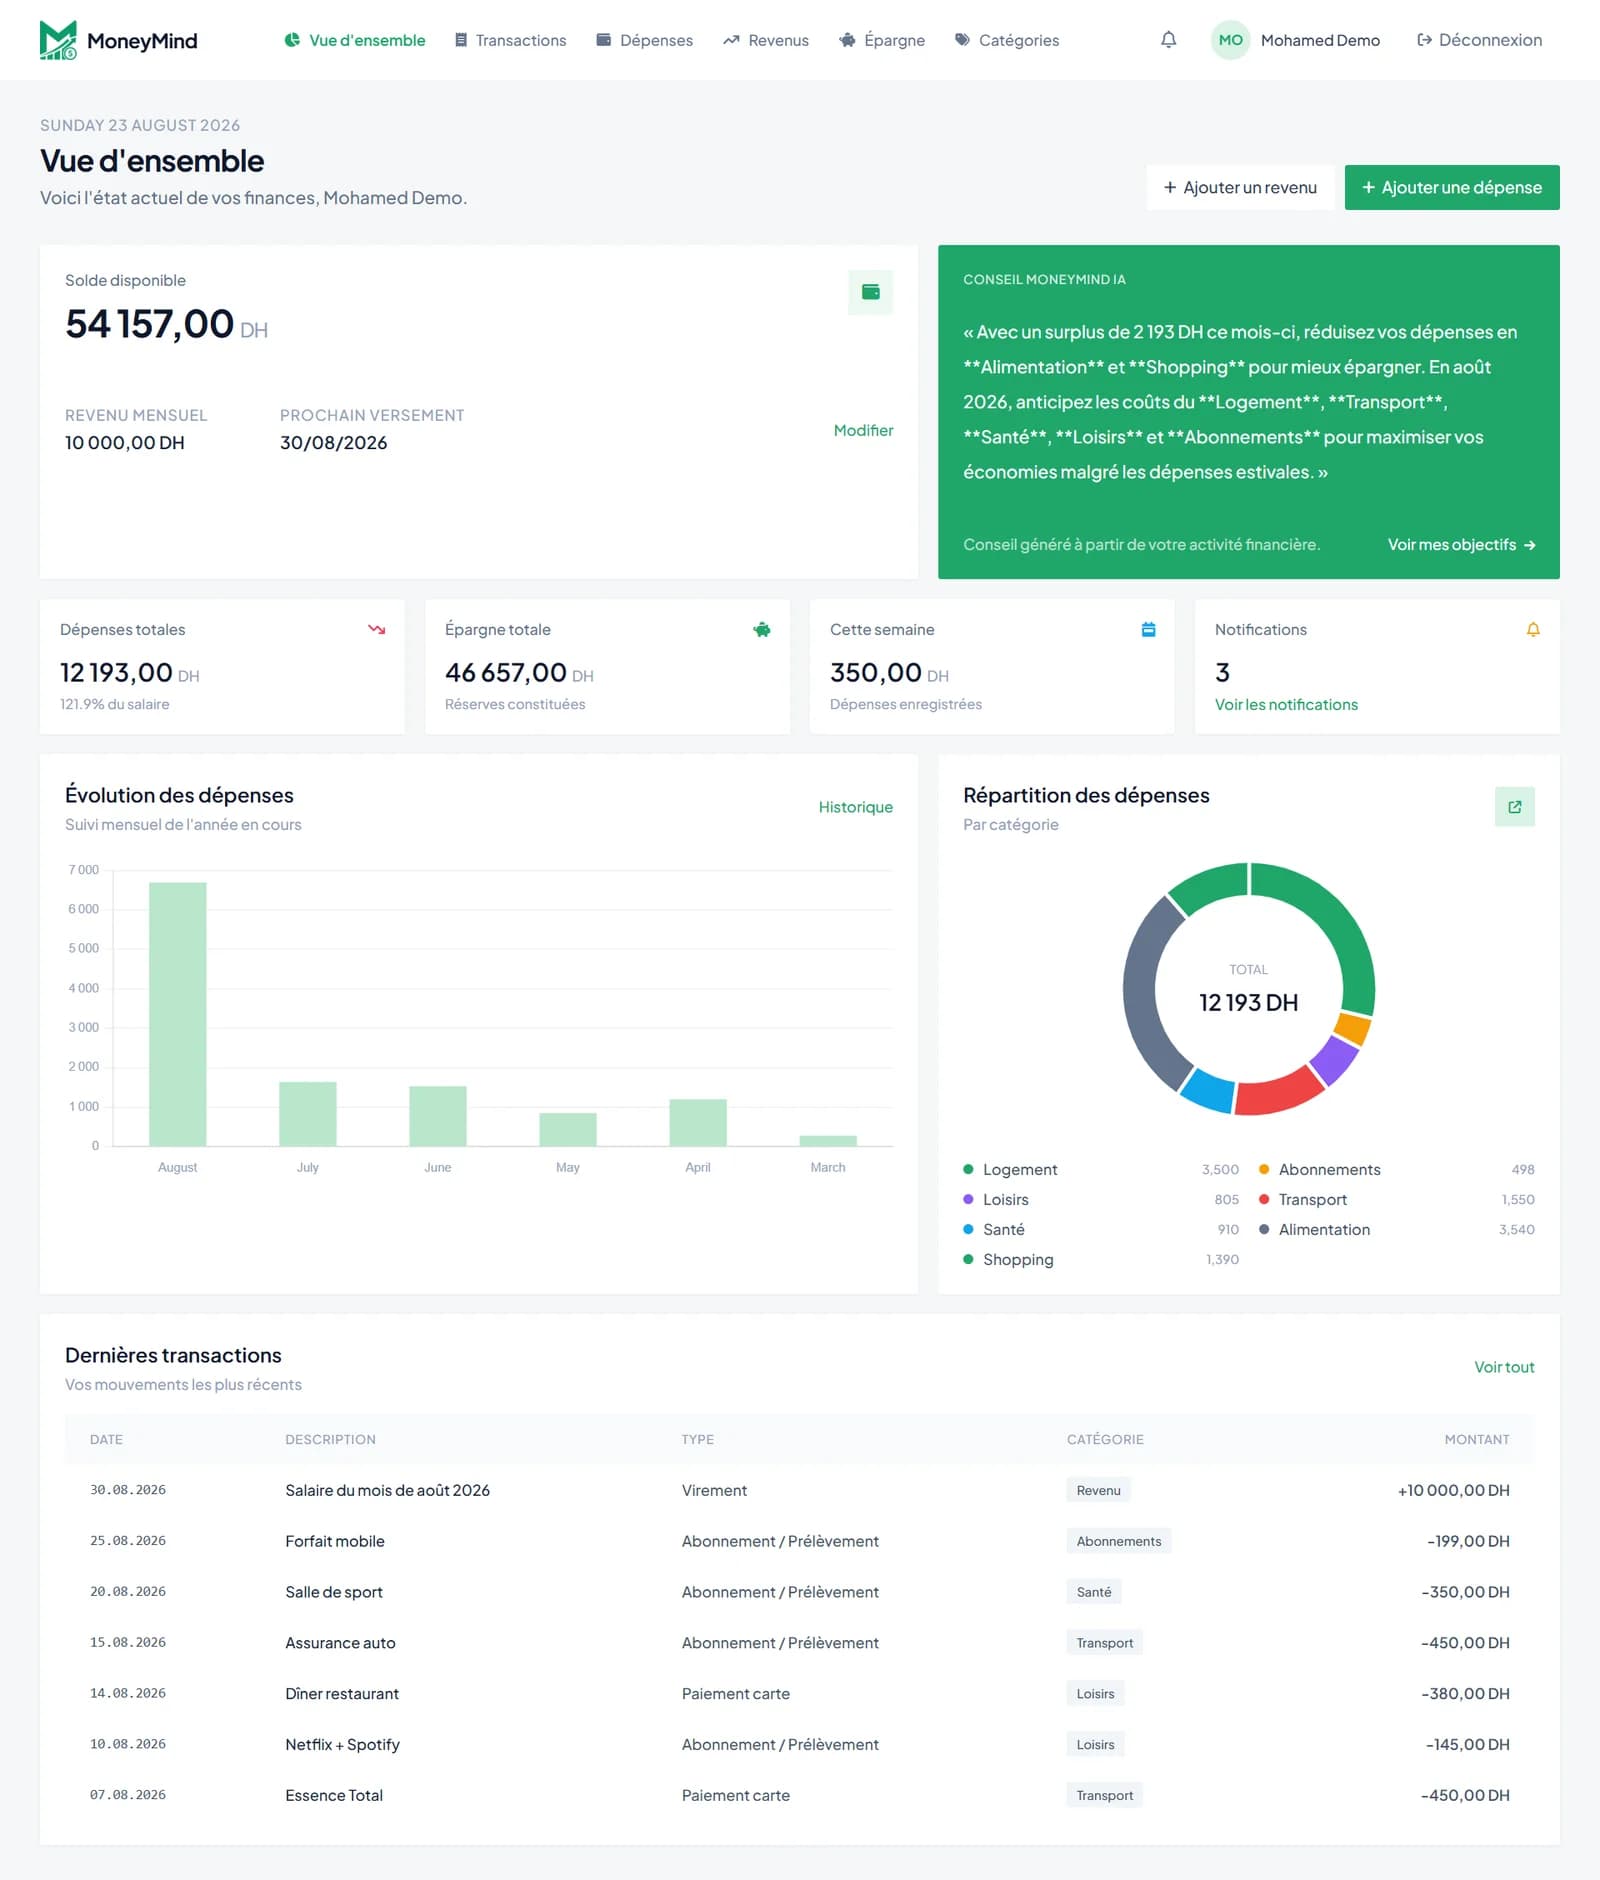The width and height of the screenshot is (1600, 1880).
Task: Click the 46 657,00 Épargne totale value
Action: point(506,673)
